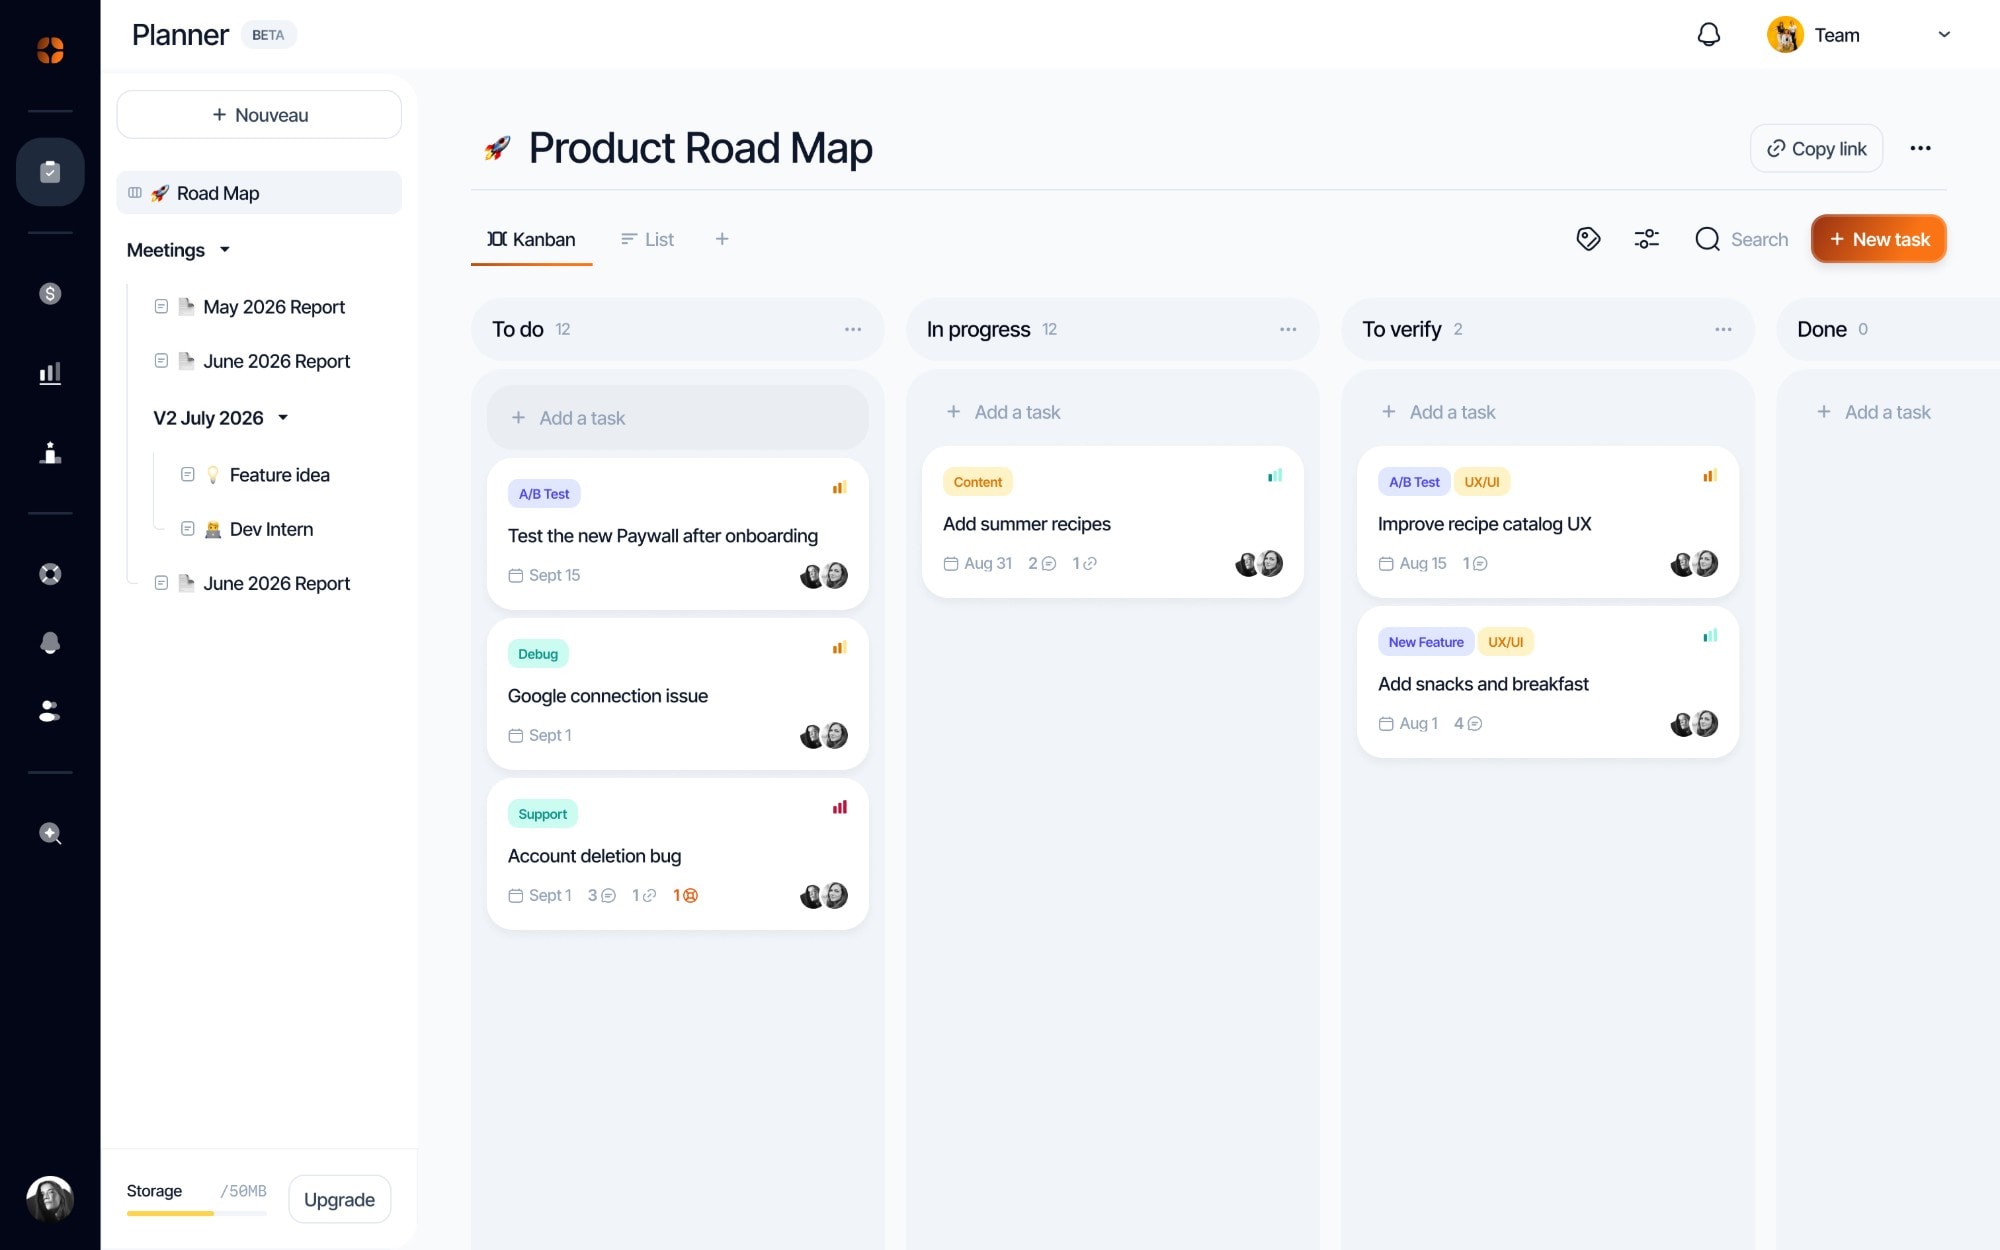Screen dimensions: 2000x1250
Task: Open the help lifebuoy icon in sidebar
Action: pos(50,574)
